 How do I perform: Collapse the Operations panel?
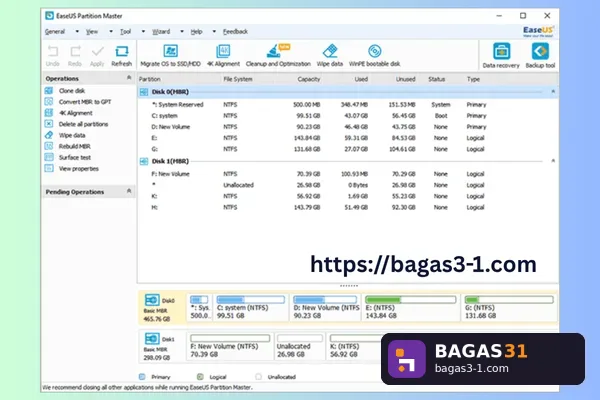(129, 78)
